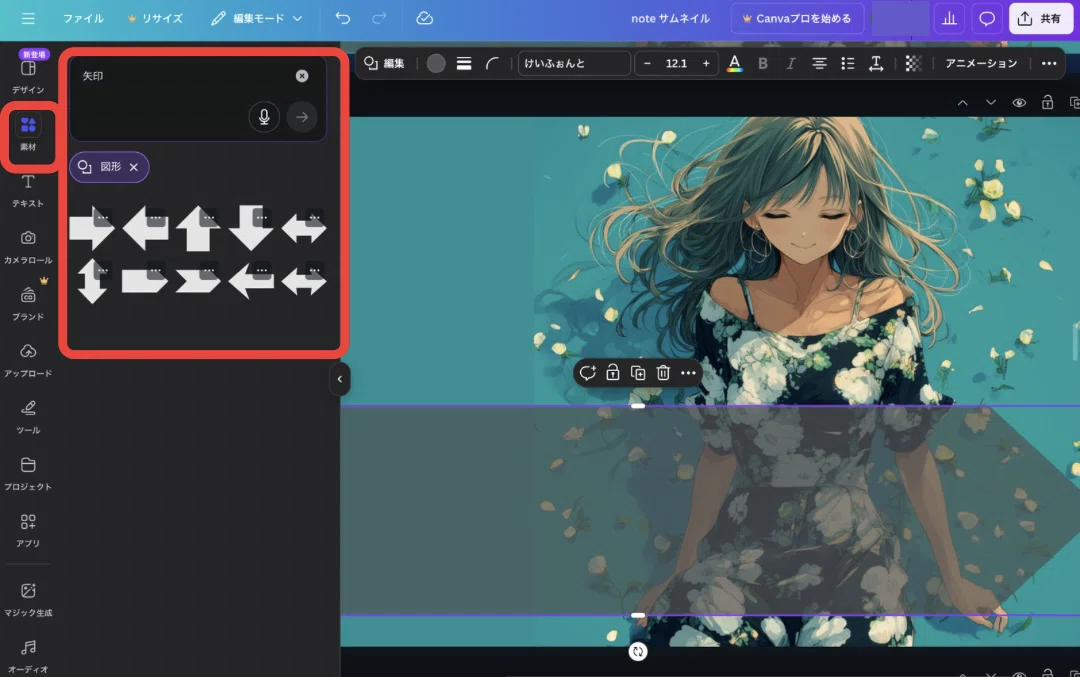1080x677 pixels.
Task: Open the テキスト sidebar tab
Action: point(28,190)
